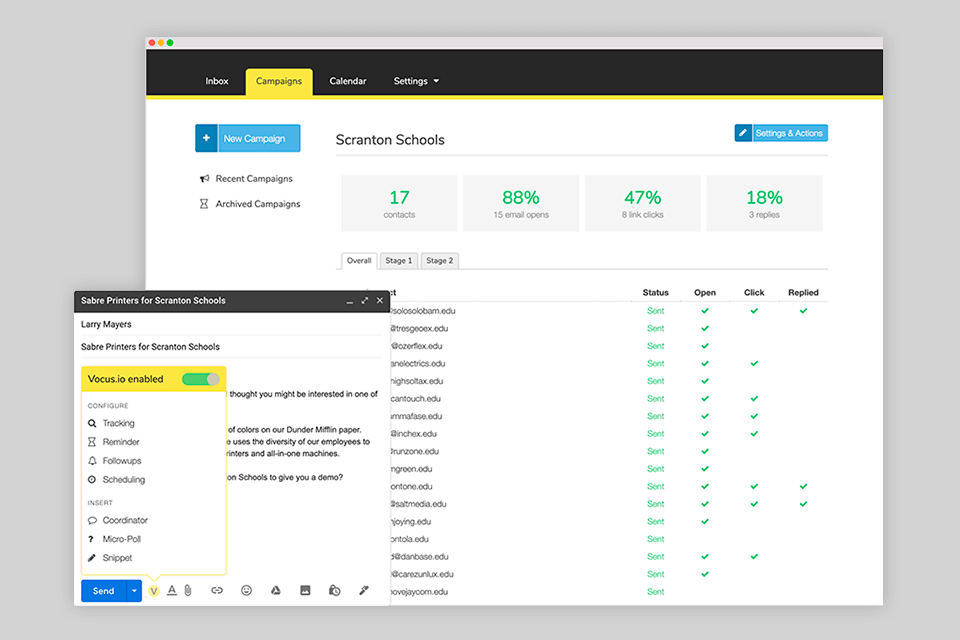Click the pencil icon beside Settings & Actions
Viewport: 960px width, 640px height.
click(x=743, y=133)
